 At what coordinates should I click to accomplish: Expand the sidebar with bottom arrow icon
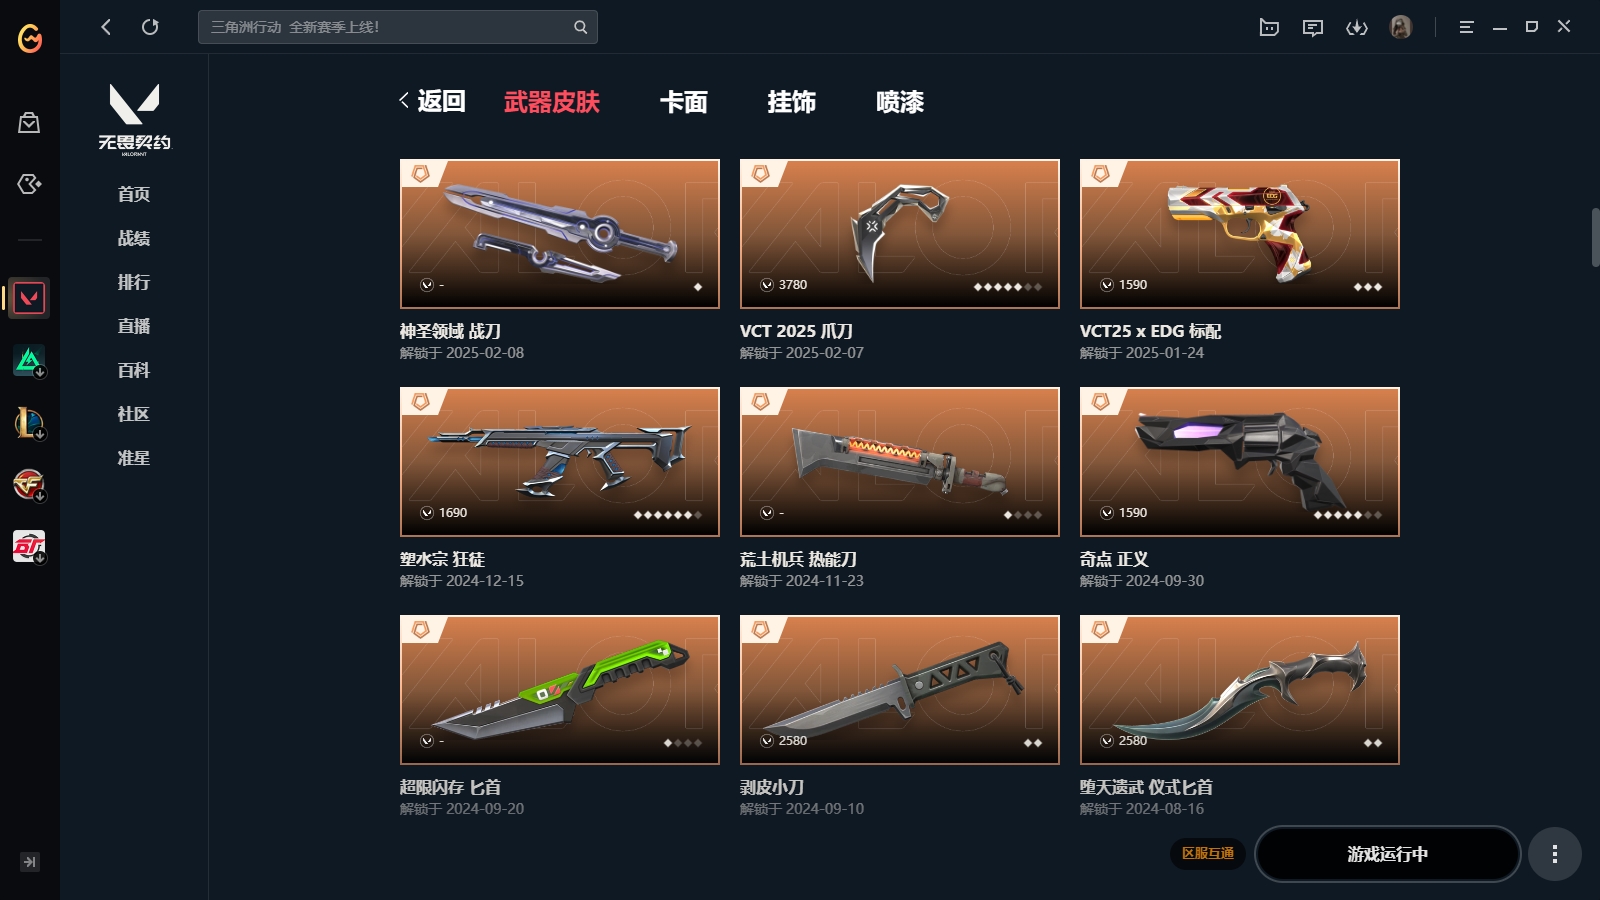[x=30, y=862]
